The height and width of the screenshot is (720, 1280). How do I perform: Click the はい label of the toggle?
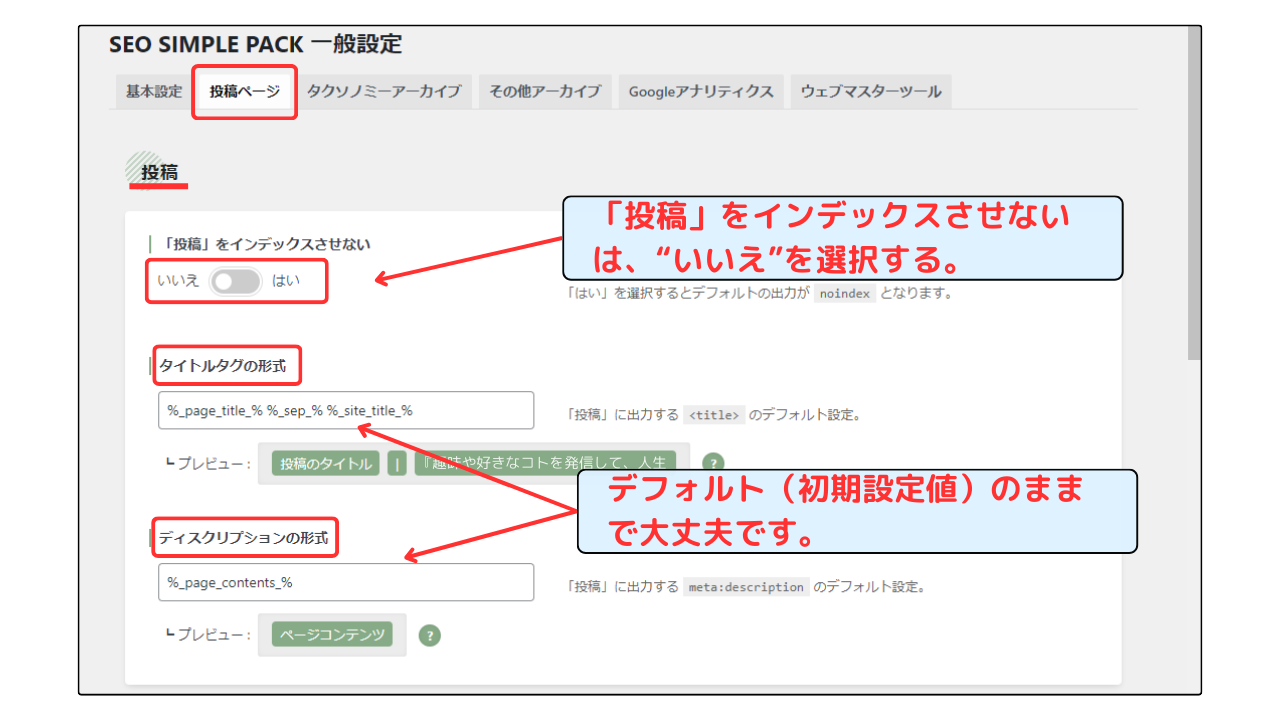(285, 282)
